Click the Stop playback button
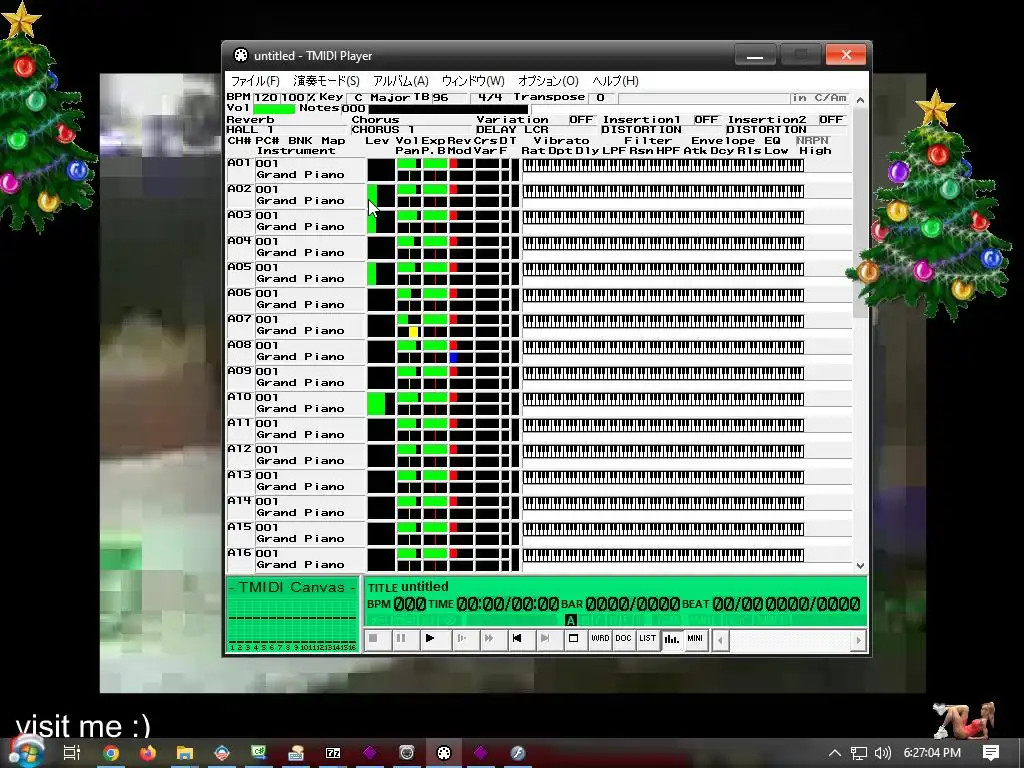 (374, 639)
